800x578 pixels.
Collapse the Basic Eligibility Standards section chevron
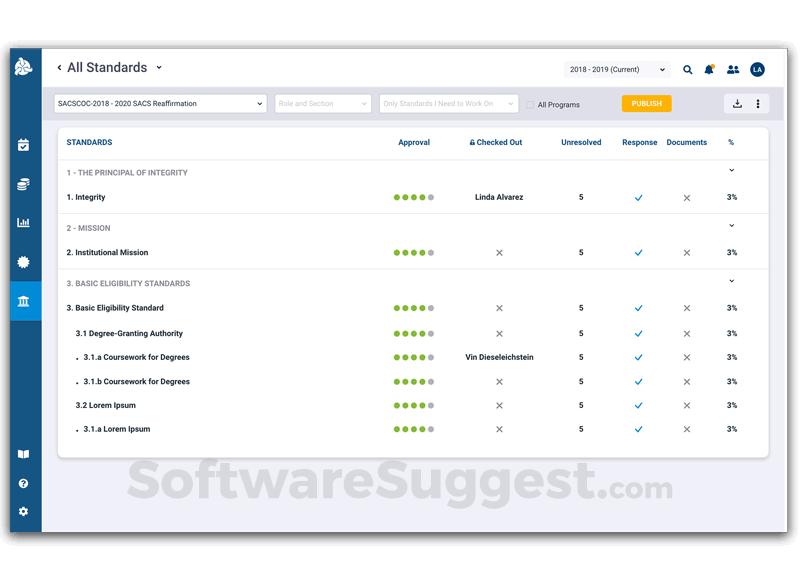[x=732, y=282]
